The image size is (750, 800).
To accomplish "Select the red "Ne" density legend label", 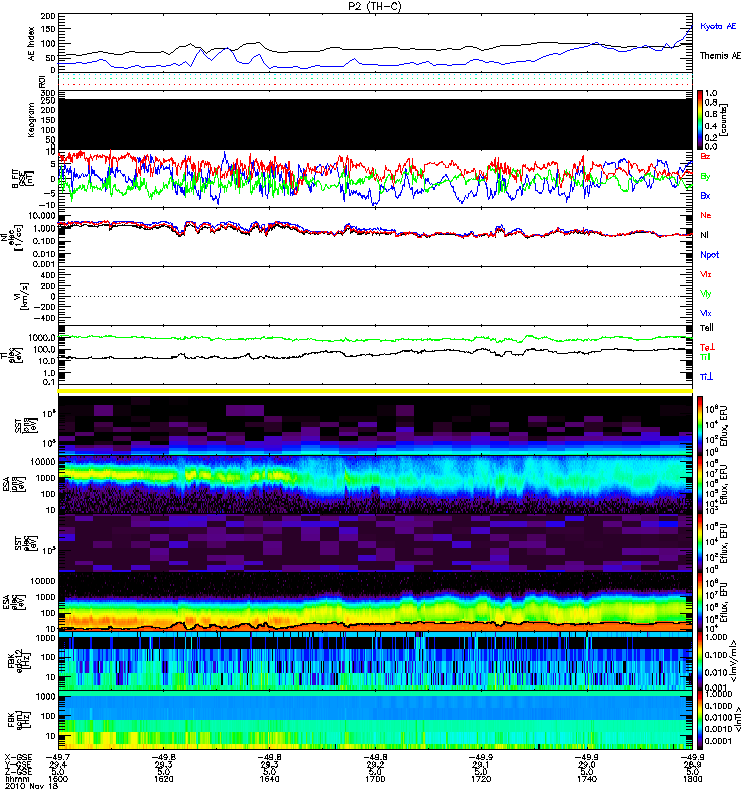I will click(x=706, y=215).
